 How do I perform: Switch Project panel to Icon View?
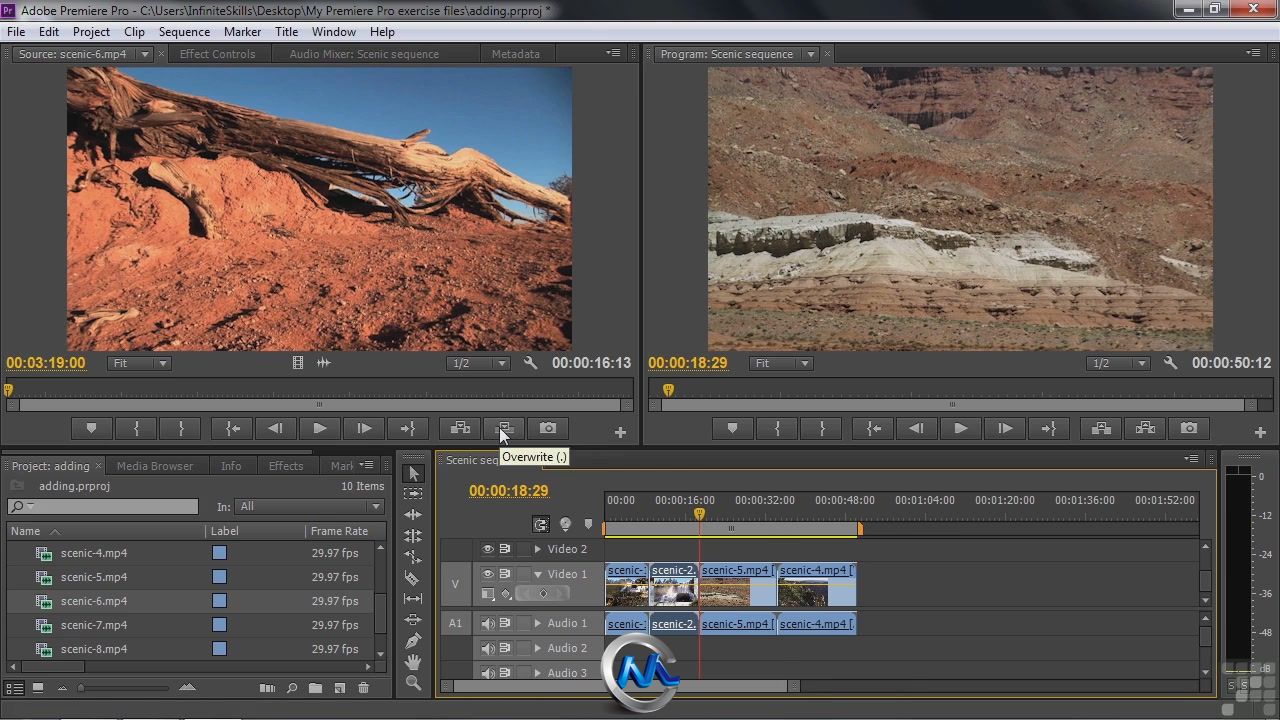click(x=38, y=688)
